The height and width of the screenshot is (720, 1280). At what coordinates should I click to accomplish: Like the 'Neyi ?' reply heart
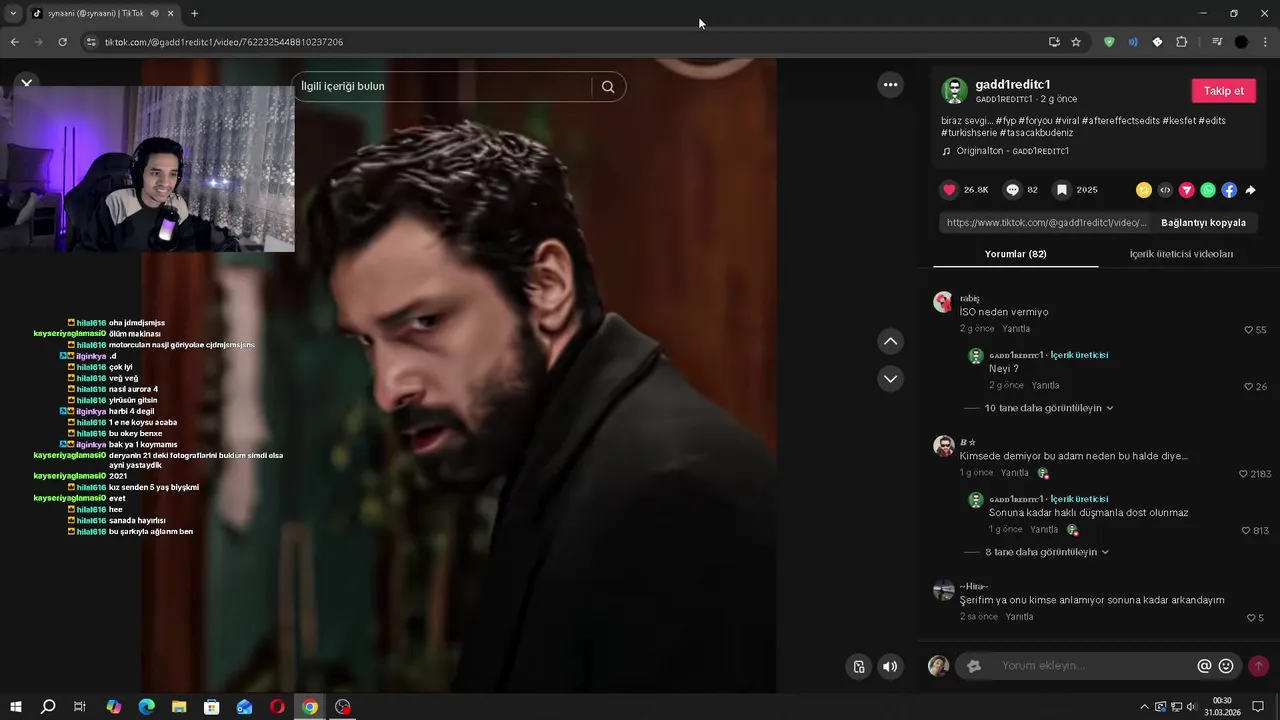click(1248, 386)
